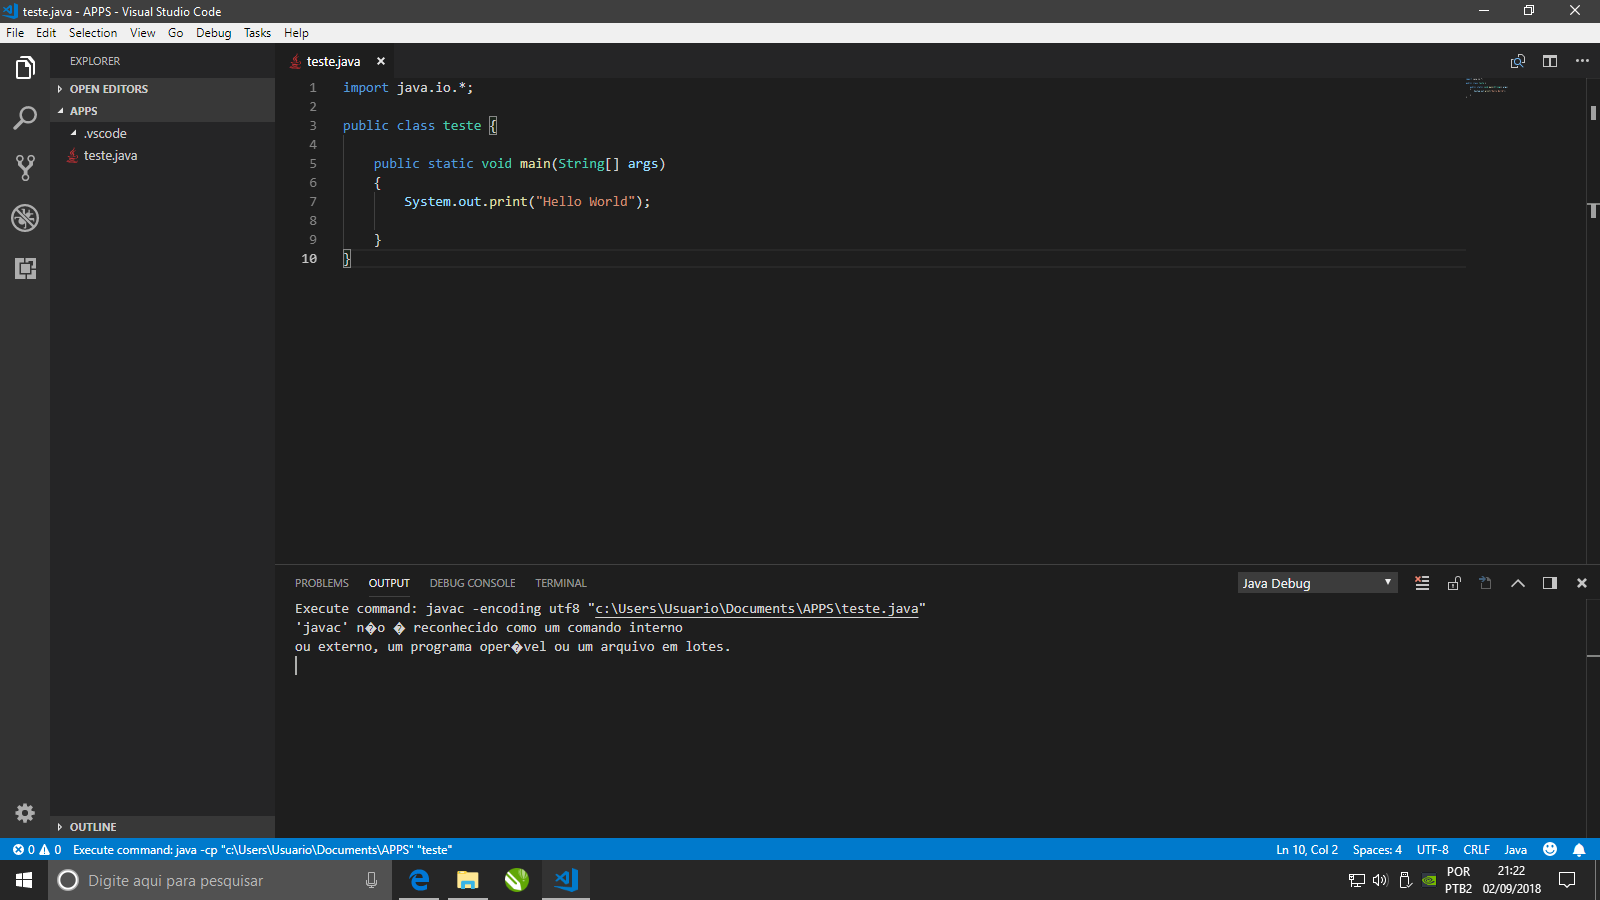The image size is (1600, 900).
Task: Open the File menu
Action: (15, 33)
